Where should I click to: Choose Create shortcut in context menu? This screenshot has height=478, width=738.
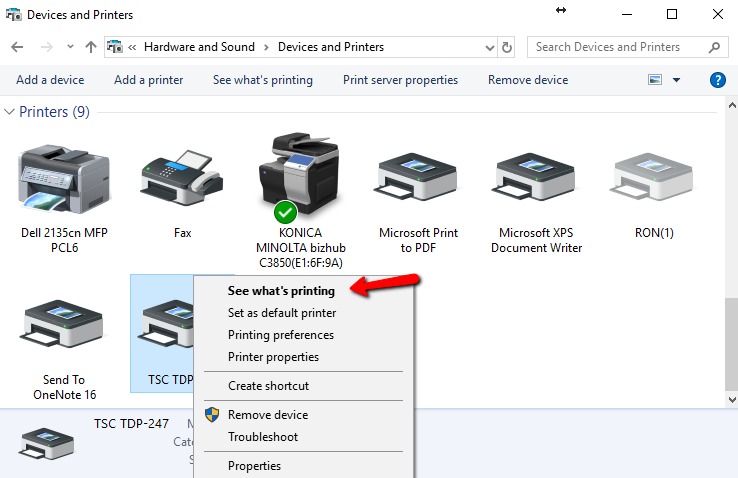[268, 386]
